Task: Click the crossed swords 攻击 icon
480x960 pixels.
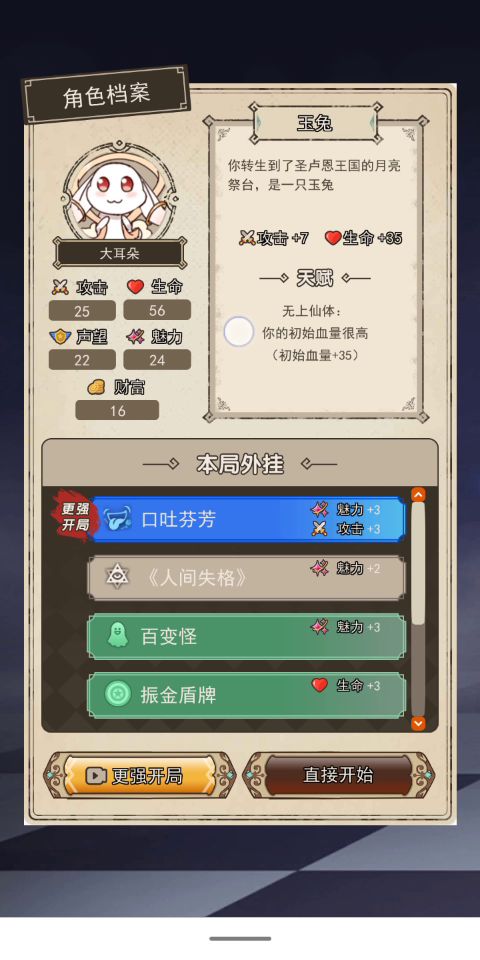Action: [60, 287]
